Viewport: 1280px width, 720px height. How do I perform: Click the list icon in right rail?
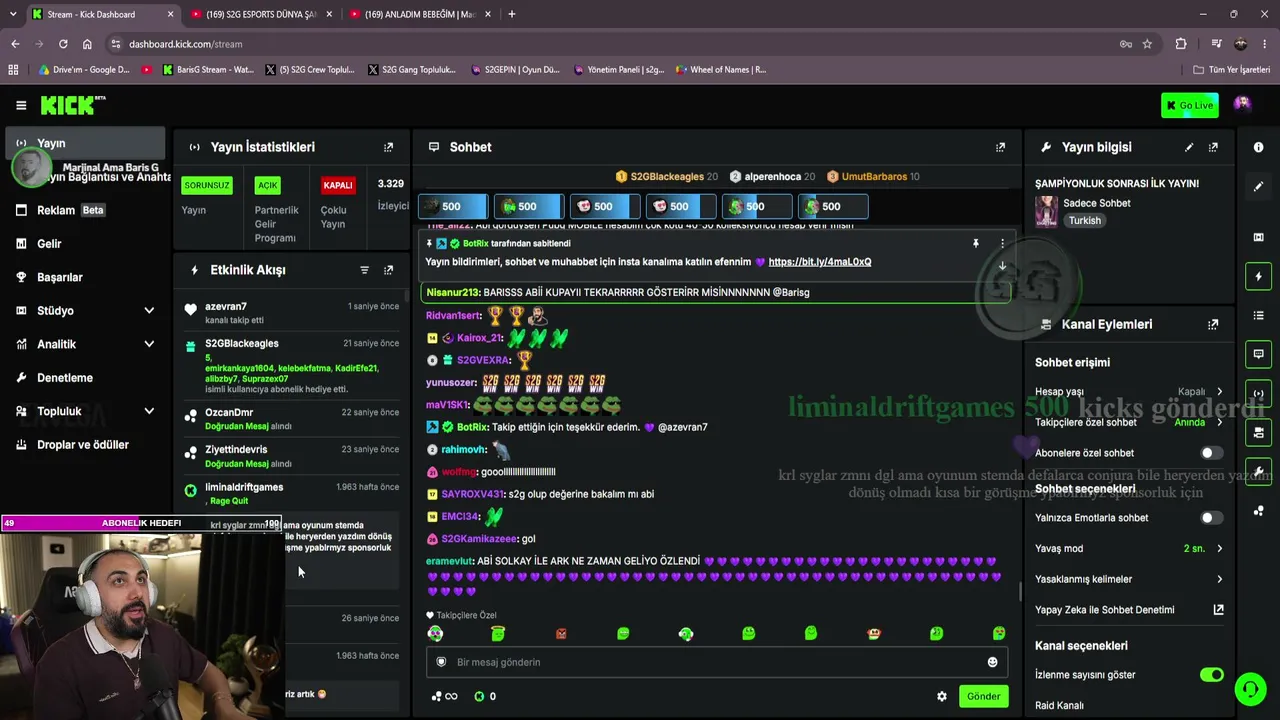(1258, 315)
